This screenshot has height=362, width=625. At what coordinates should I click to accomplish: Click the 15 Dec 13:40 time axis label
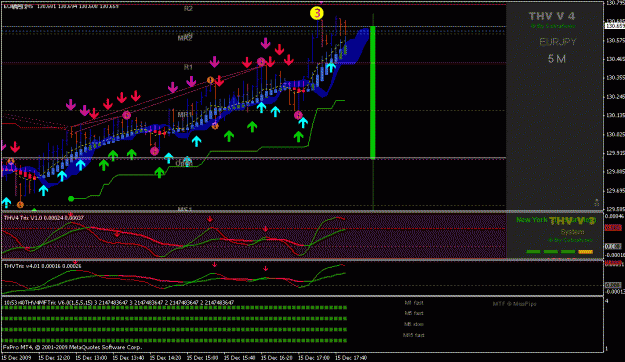(x=128, y=358)
